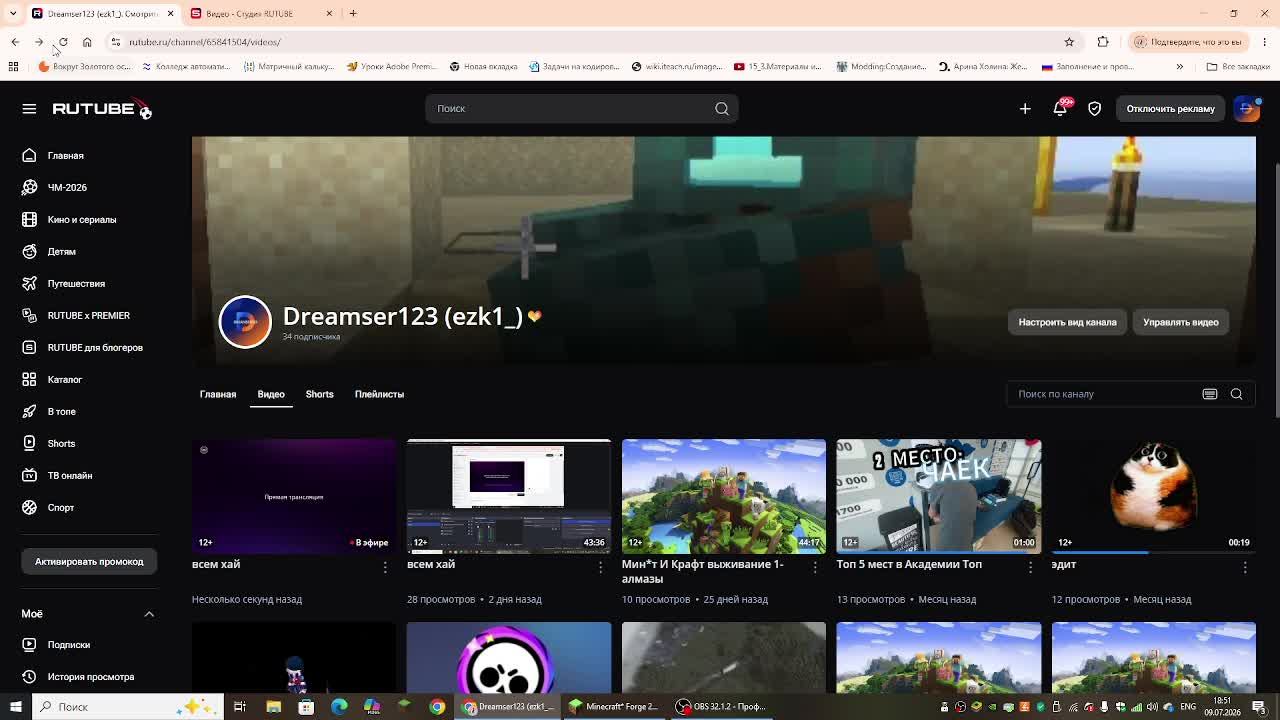Click the Windows Start button
The width and height of the screenshot is (1280, 720).
15,707
